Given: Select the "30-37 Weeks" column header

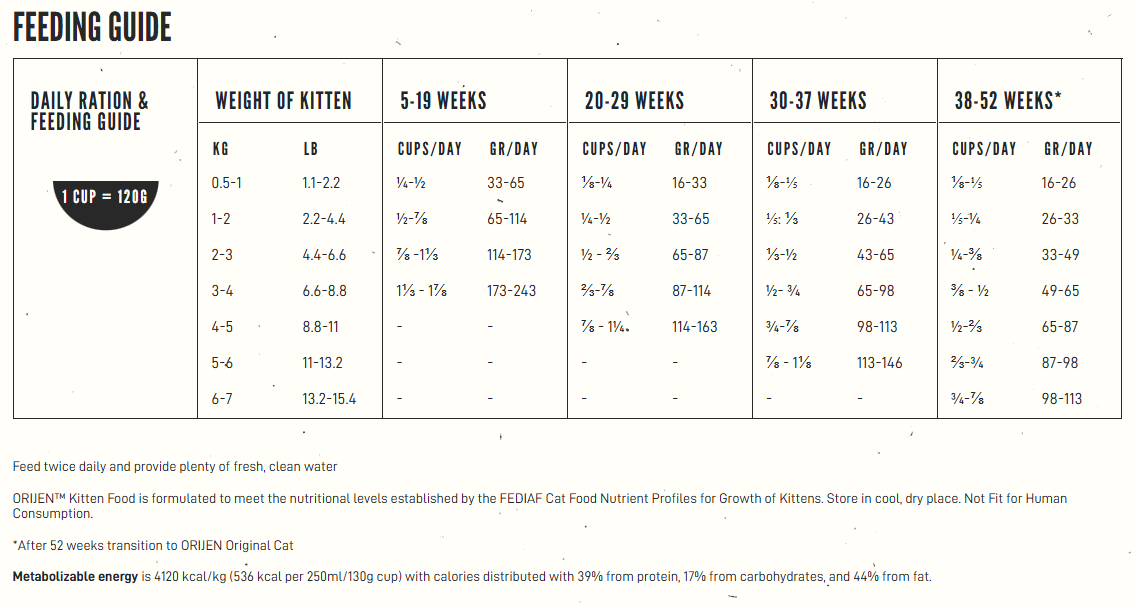Looking at the screenshot, I should click(818, 101).
